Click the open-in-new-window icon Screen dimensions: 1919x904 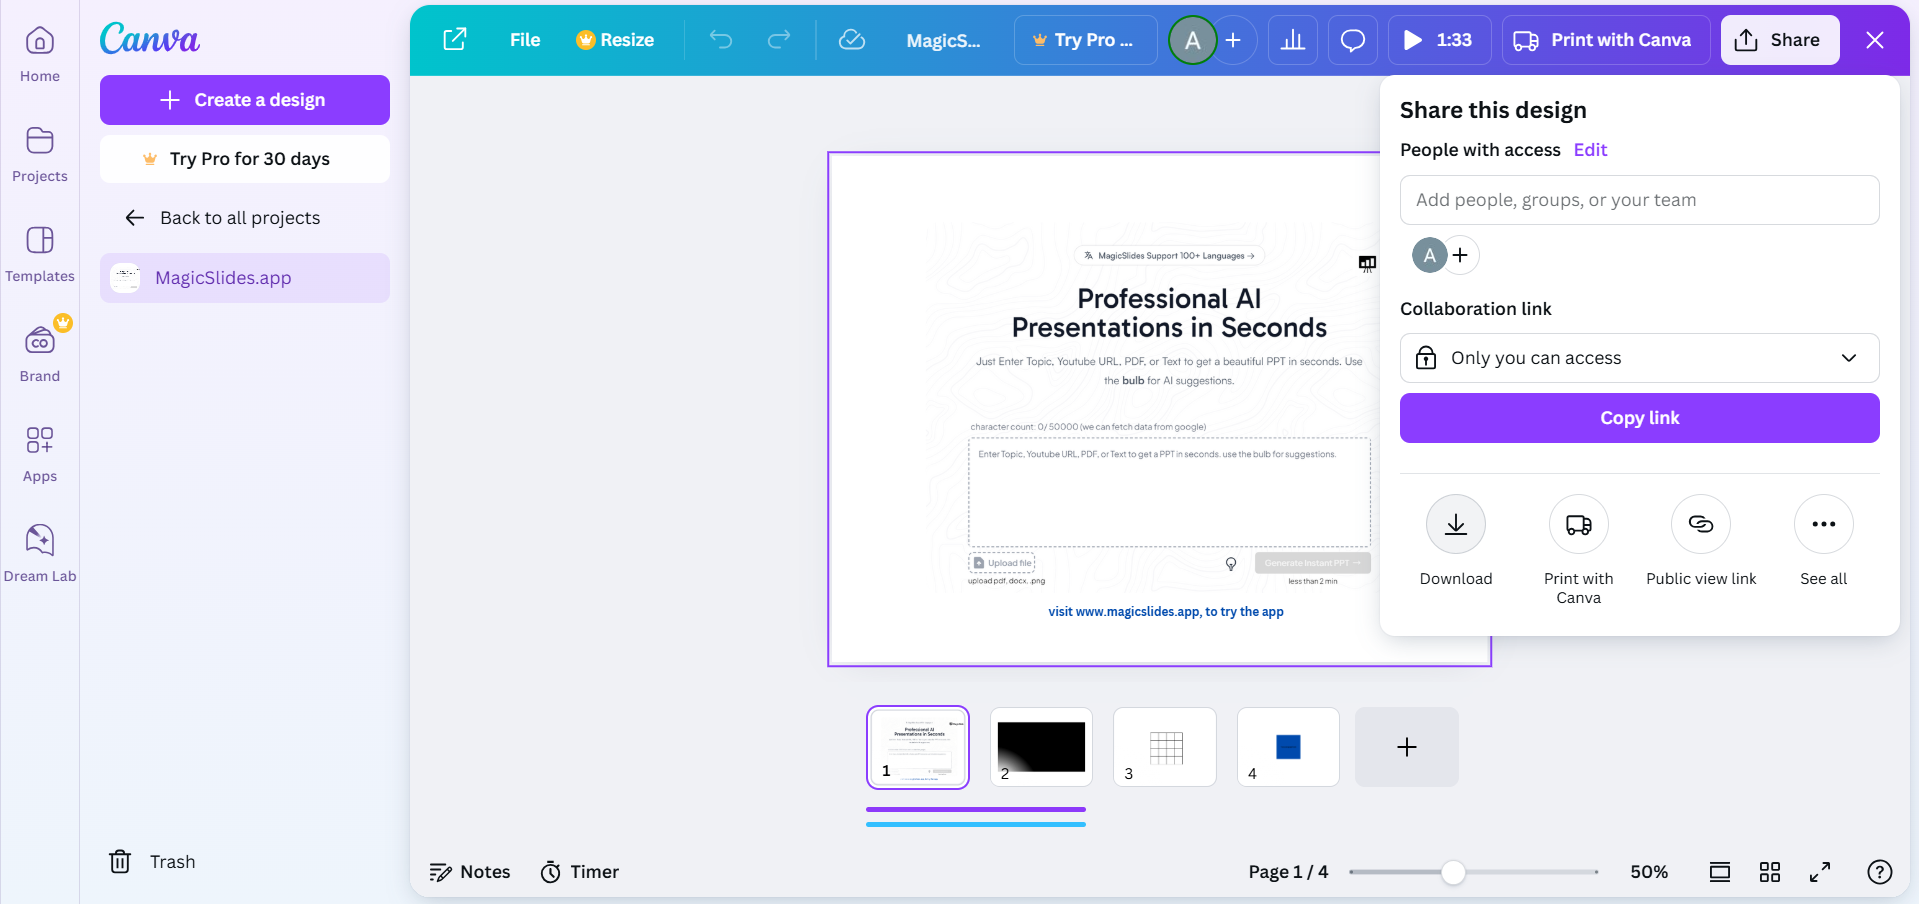click(455, 40)
